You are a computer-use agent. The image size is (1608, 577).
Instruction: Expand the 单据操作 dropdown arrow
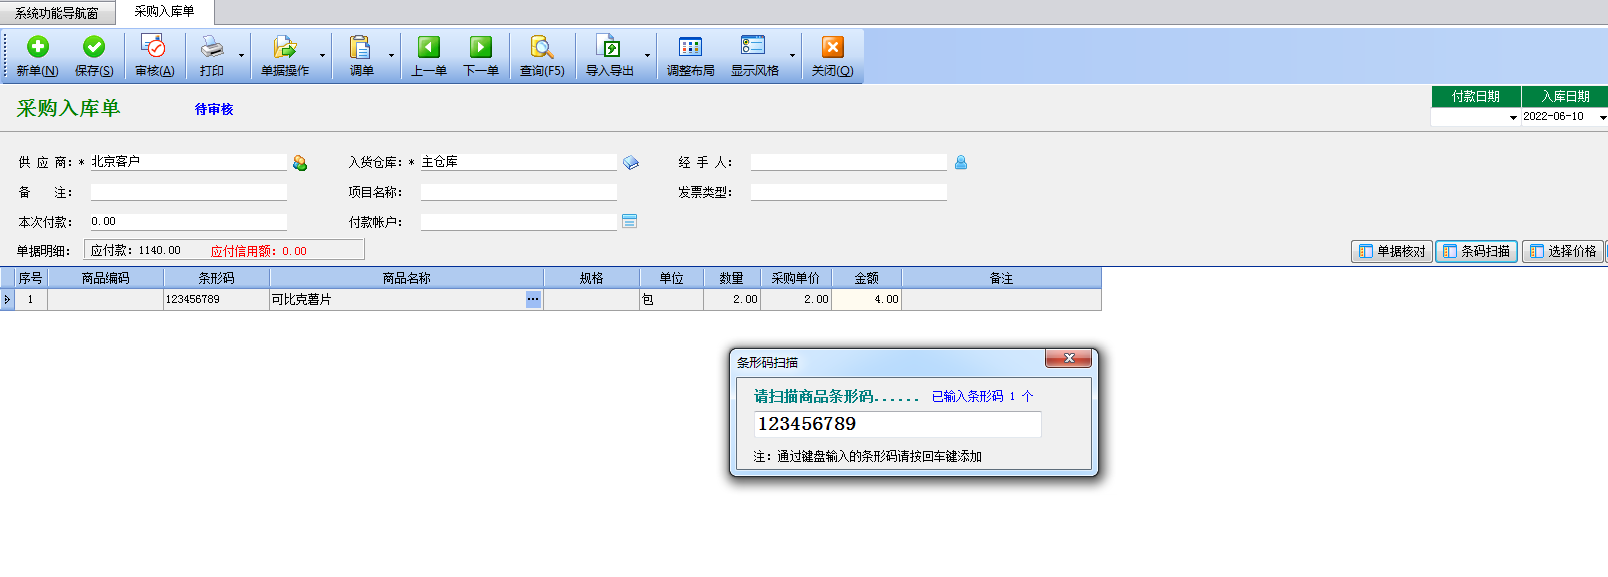click(322, 56)
